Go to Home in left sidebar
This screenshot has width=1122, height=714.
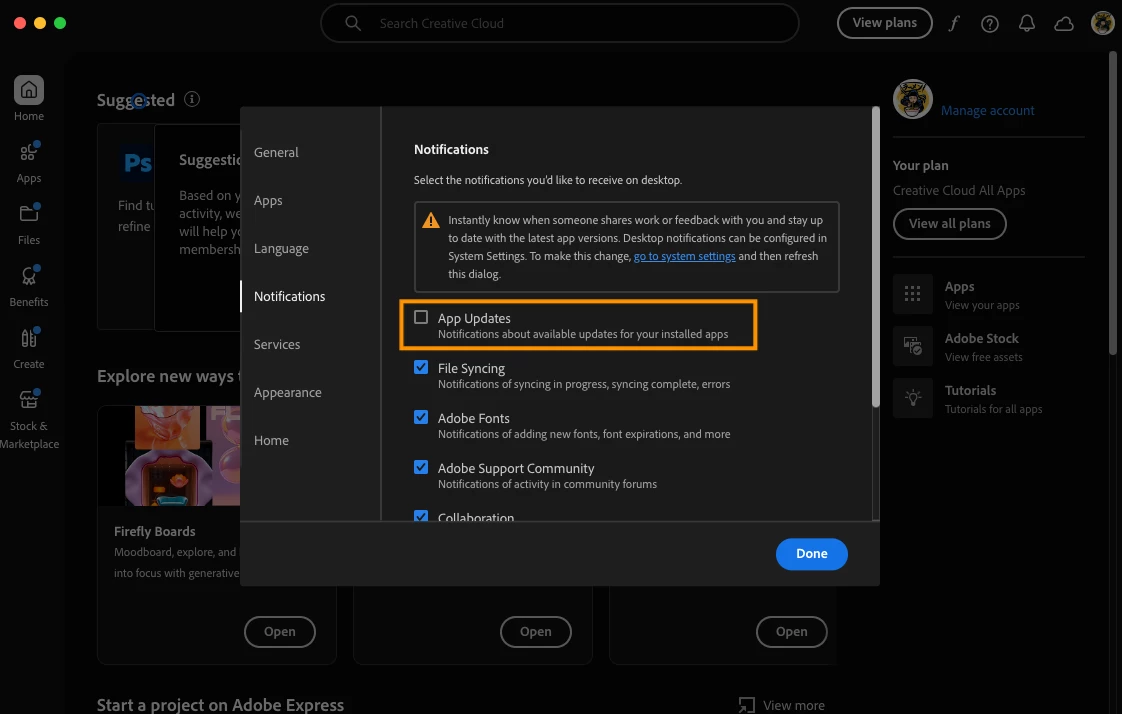click(x=29, y=99)
